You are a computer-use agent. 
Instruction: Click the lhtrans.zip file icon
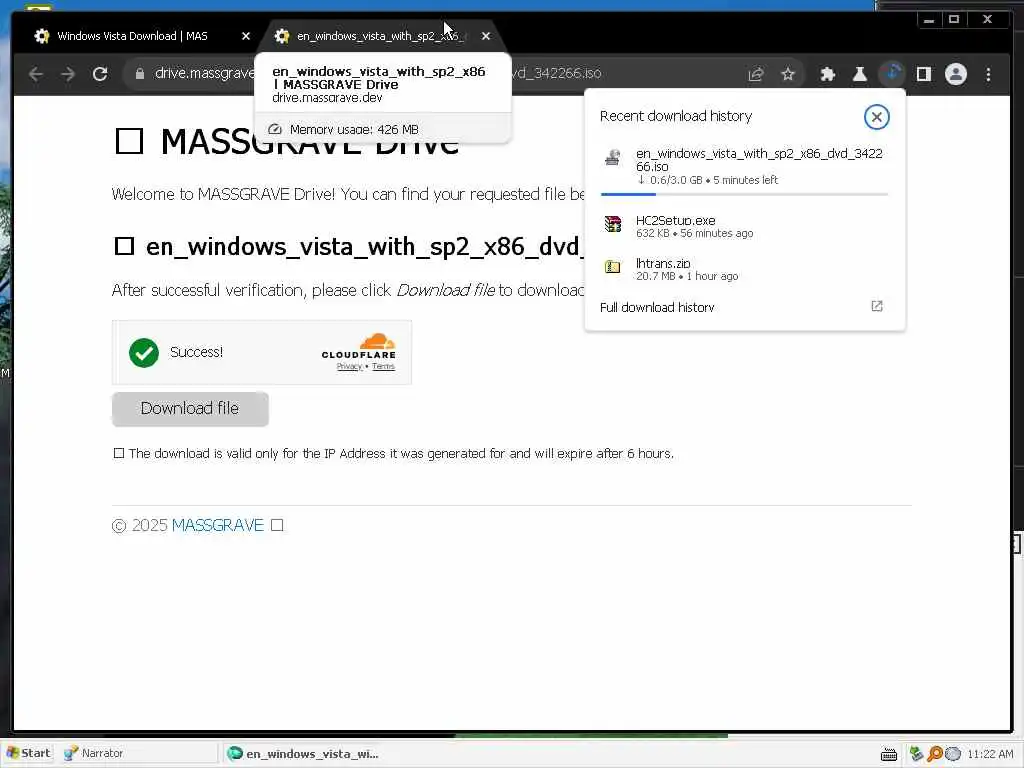(613, 266)
